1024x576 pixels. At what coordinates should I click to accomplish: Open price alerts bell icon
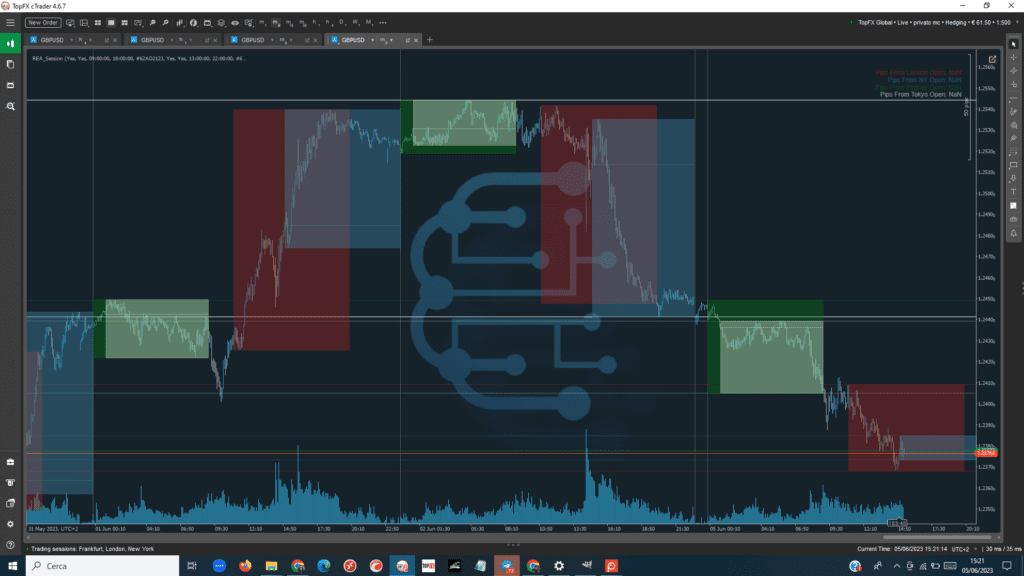tap(1014, 233)
